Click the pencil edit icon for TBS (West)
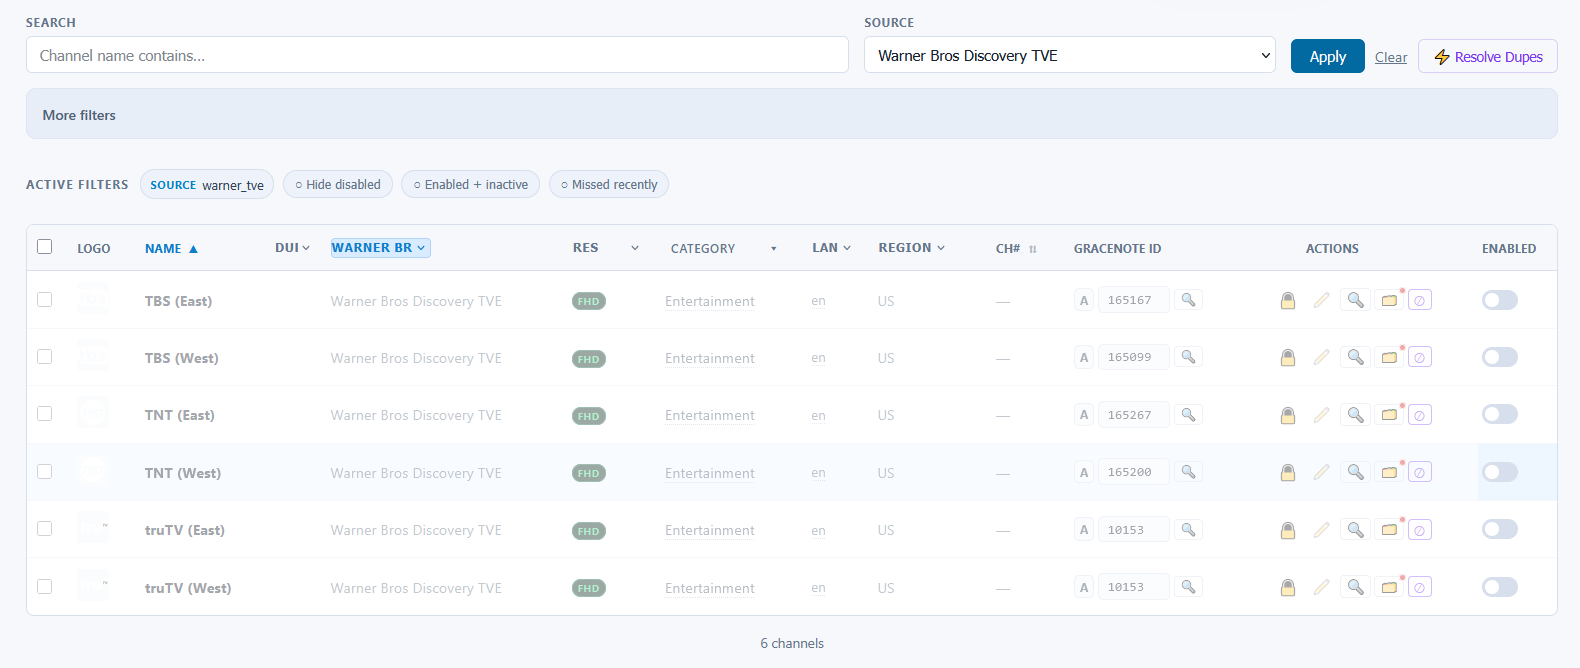1580x668 pixels. click(1322, 357)
